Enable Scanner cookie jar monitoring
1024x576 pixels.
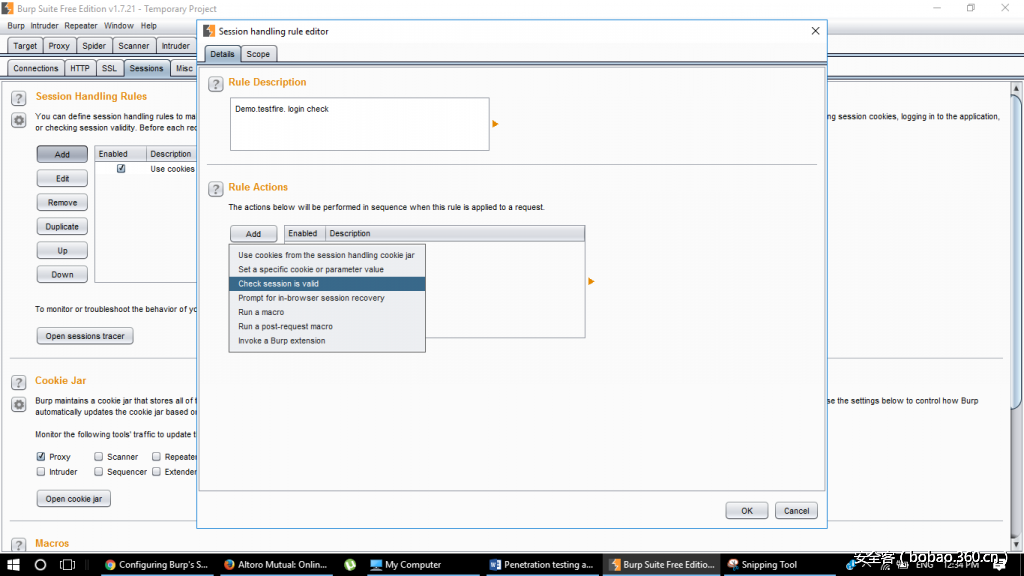pos(99,456)
